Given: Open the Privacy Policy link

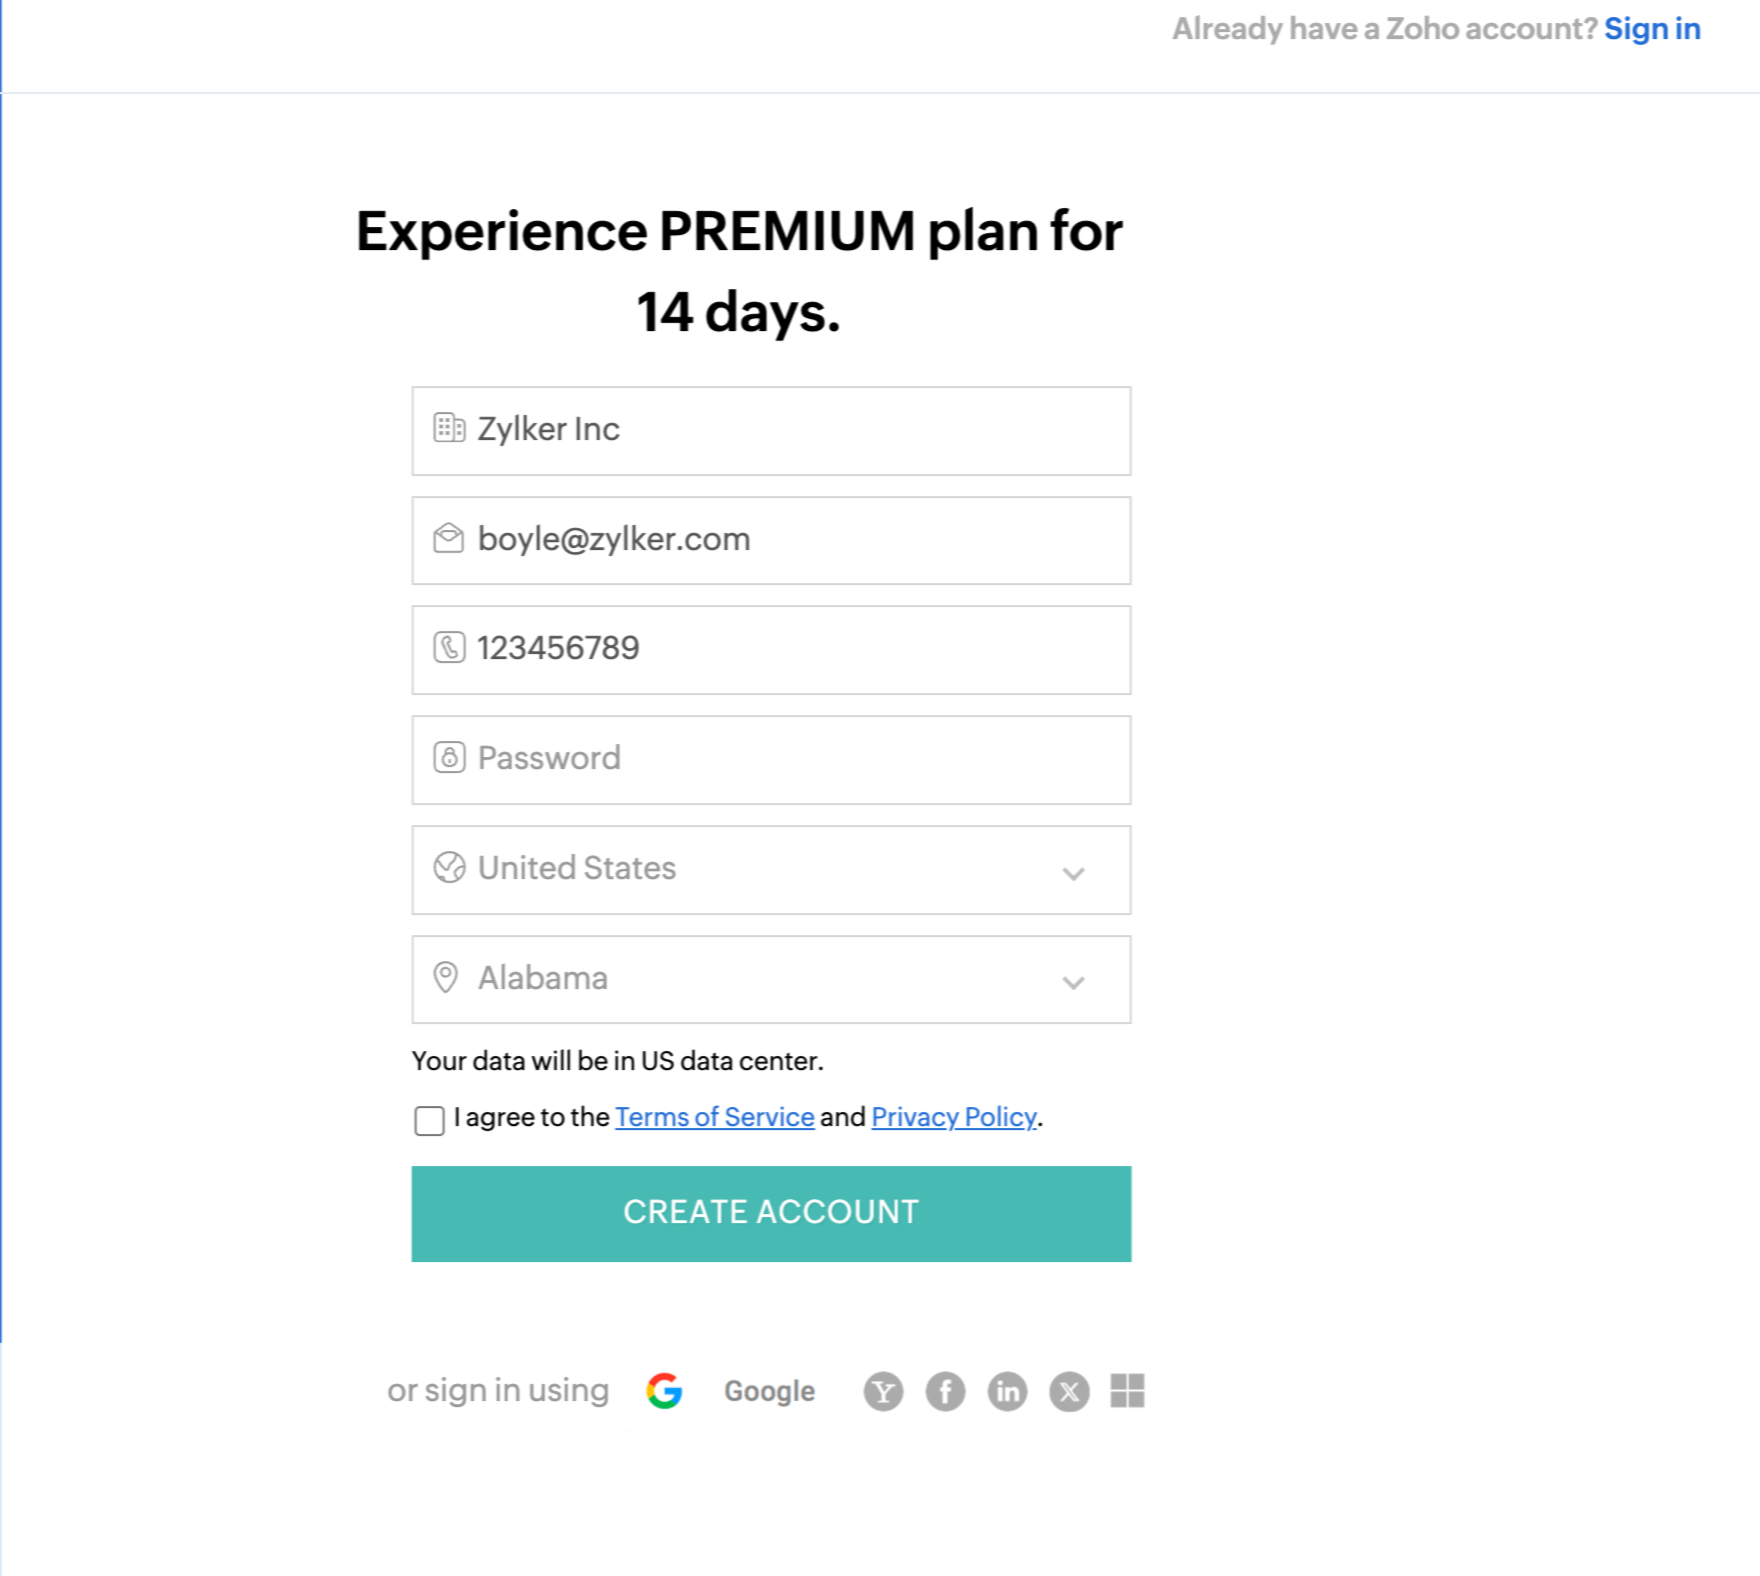Looking at the screenshot, I should pyautogui.click(x=953, y=1117).
